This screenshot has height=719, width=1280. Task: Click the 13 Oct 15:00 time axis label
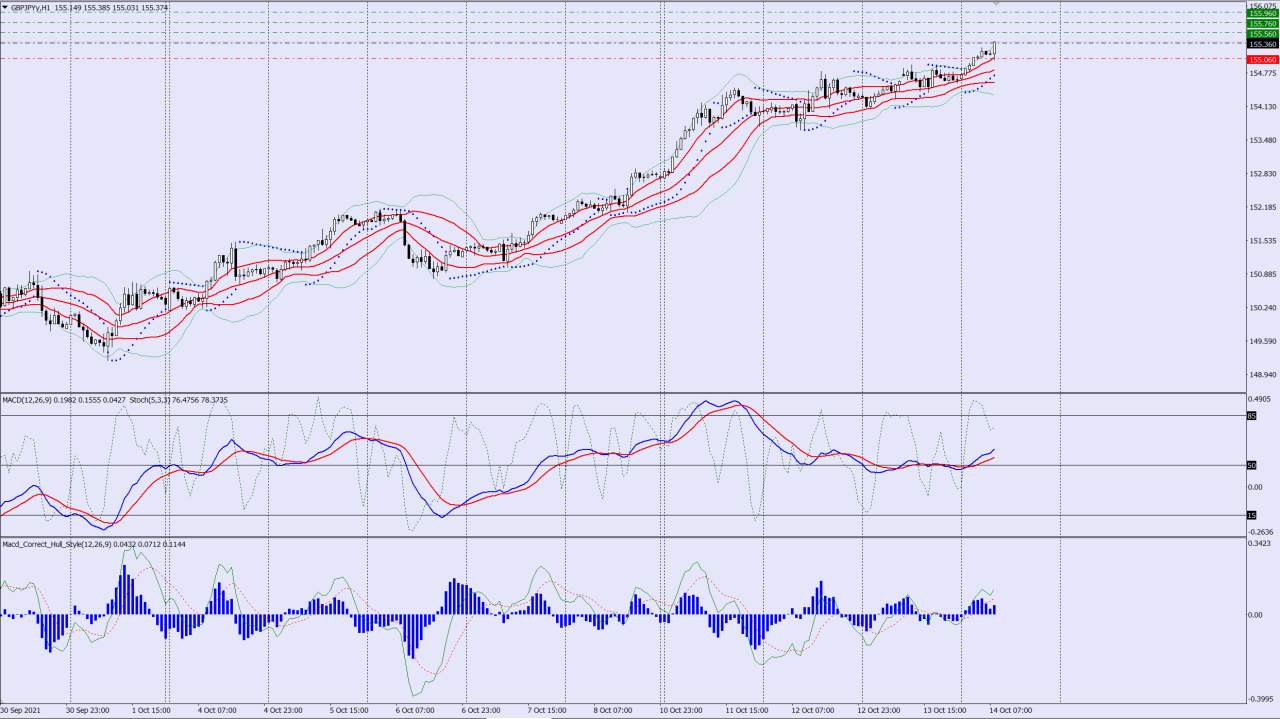coord(945,710)
